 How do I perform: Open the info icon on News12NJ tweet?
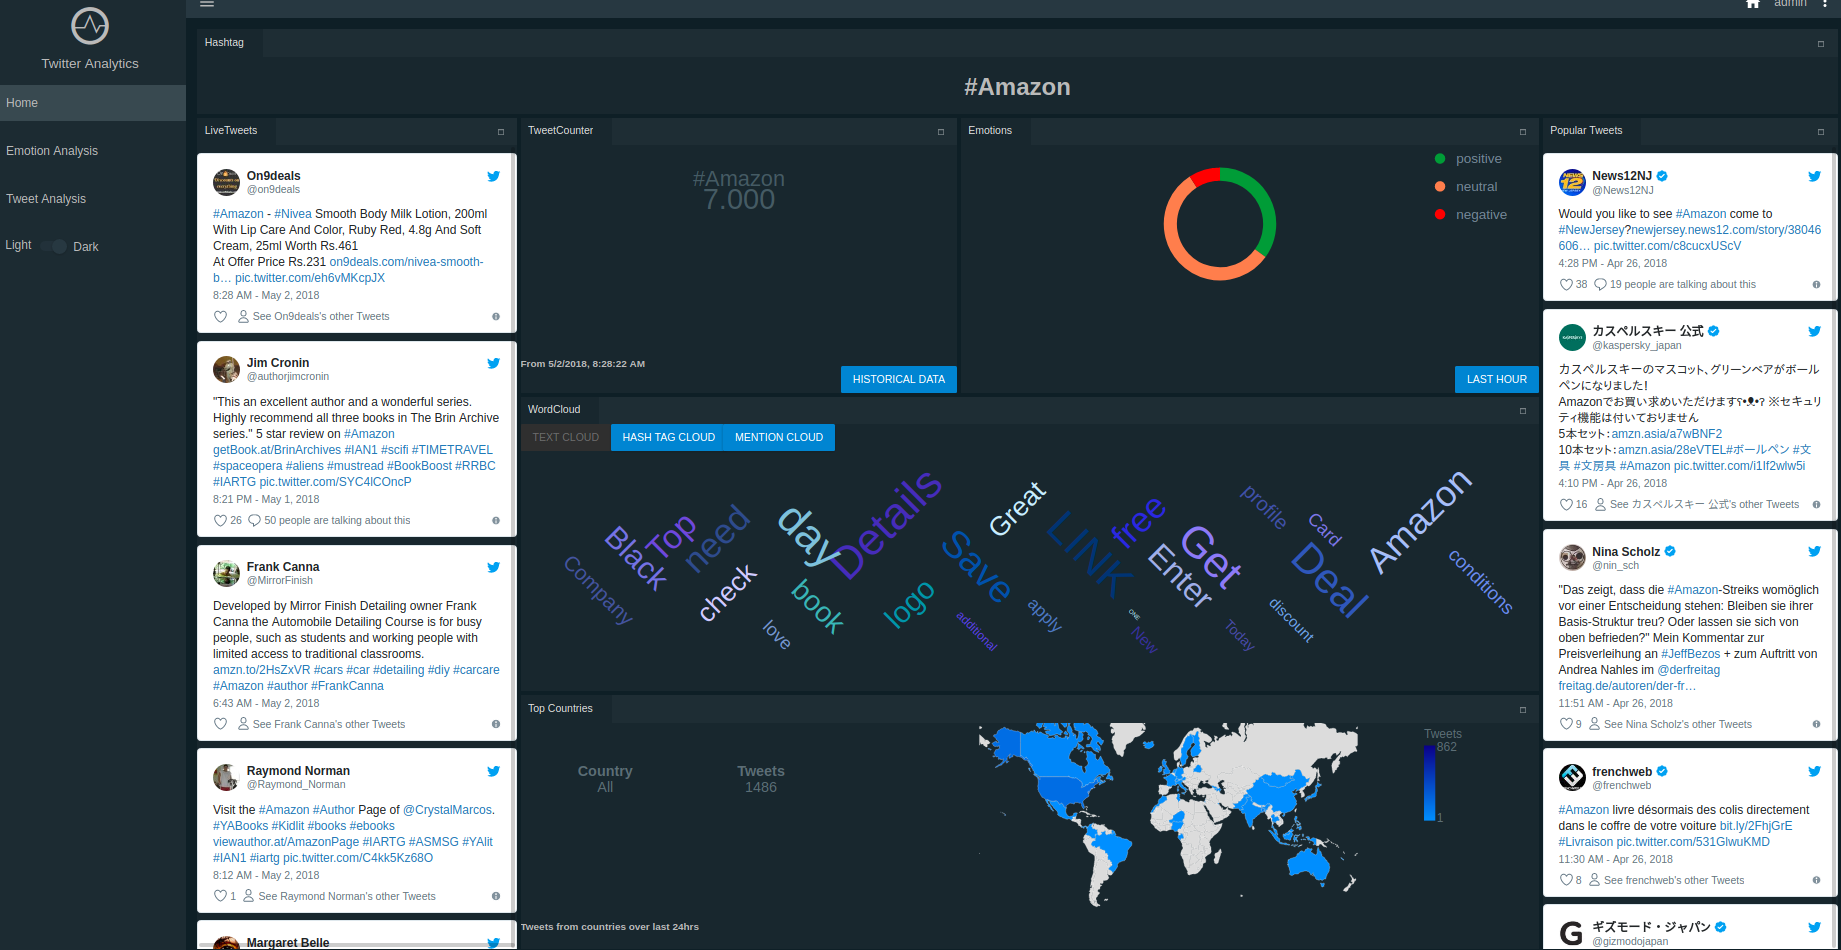point(1816,285)
